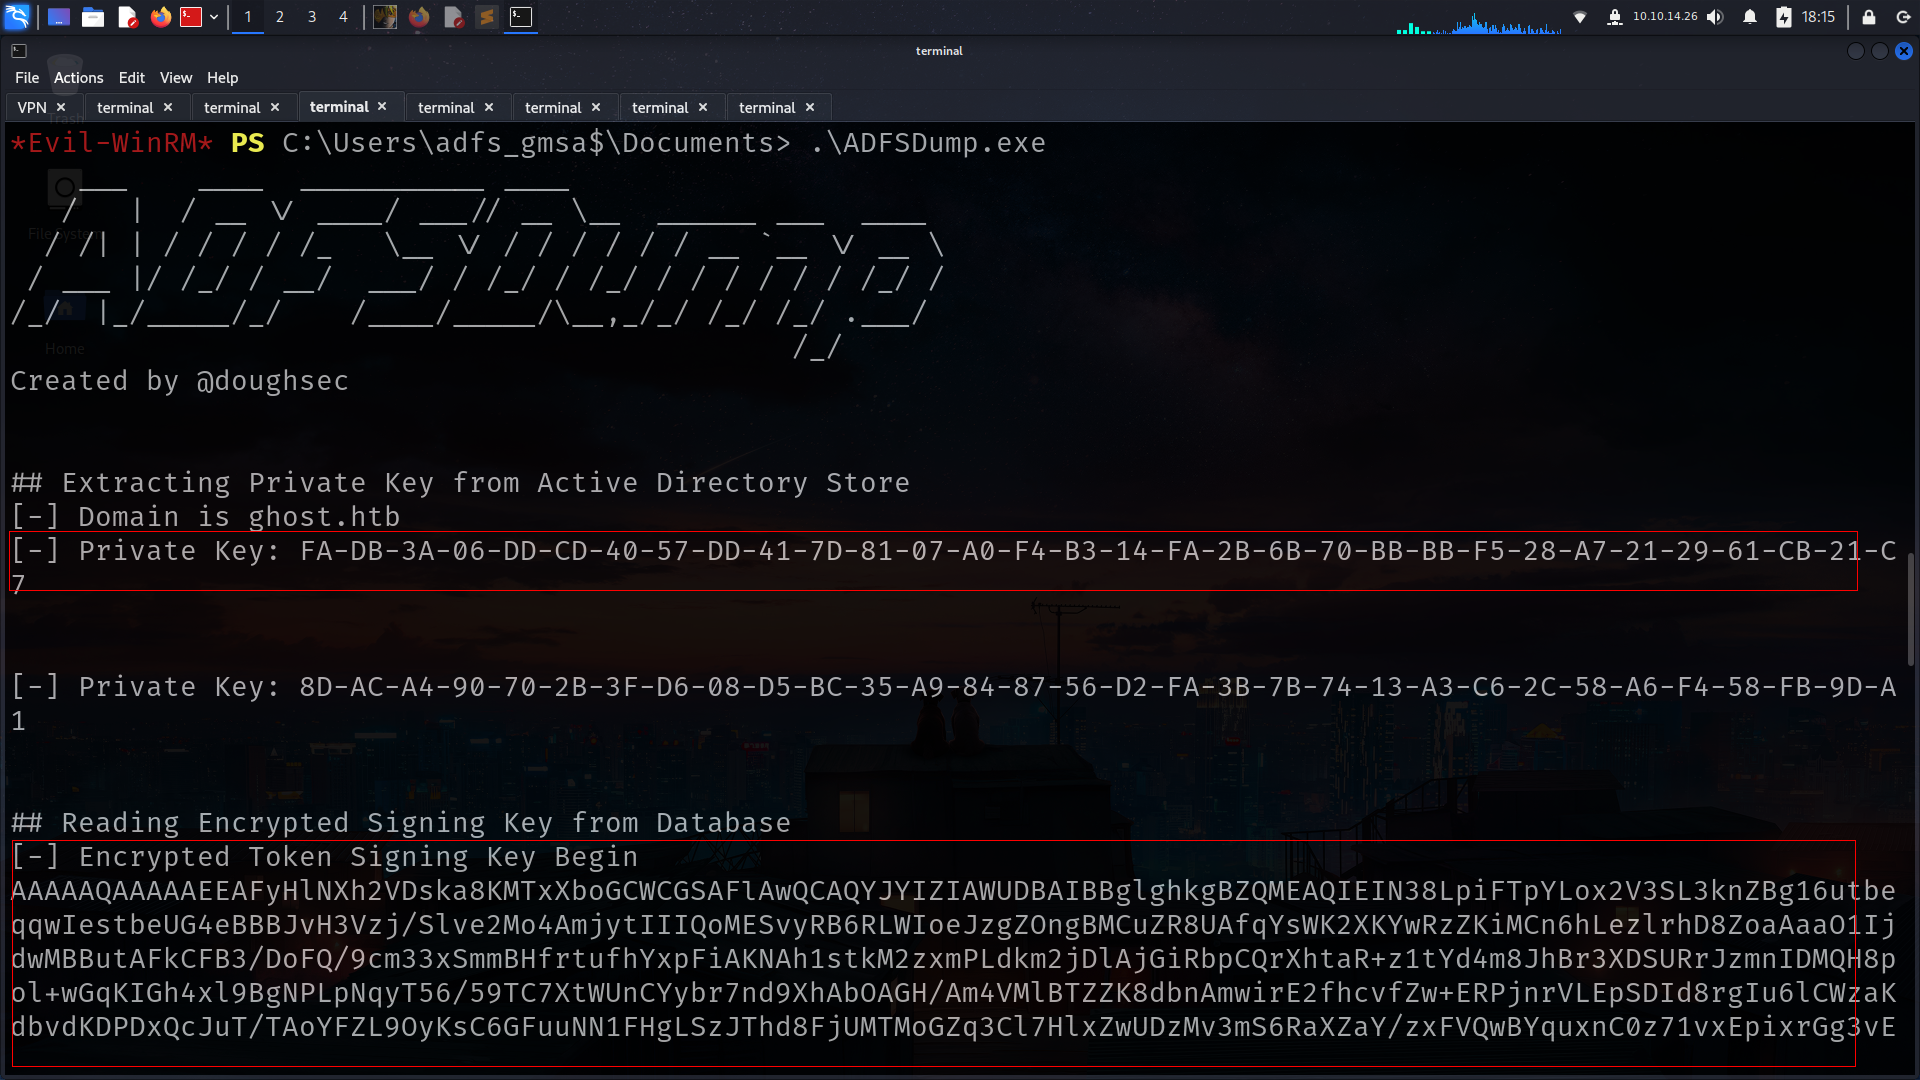Click the terminal window menu icon
This screenshot has height=1080, width=1920.
19,51
